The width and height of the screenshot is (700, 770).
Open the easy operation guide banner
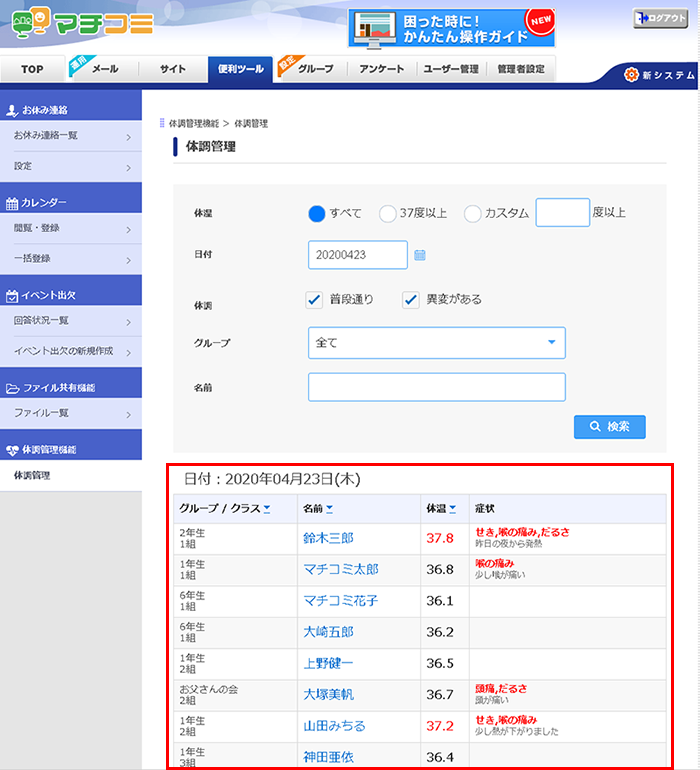pos(451,28)
